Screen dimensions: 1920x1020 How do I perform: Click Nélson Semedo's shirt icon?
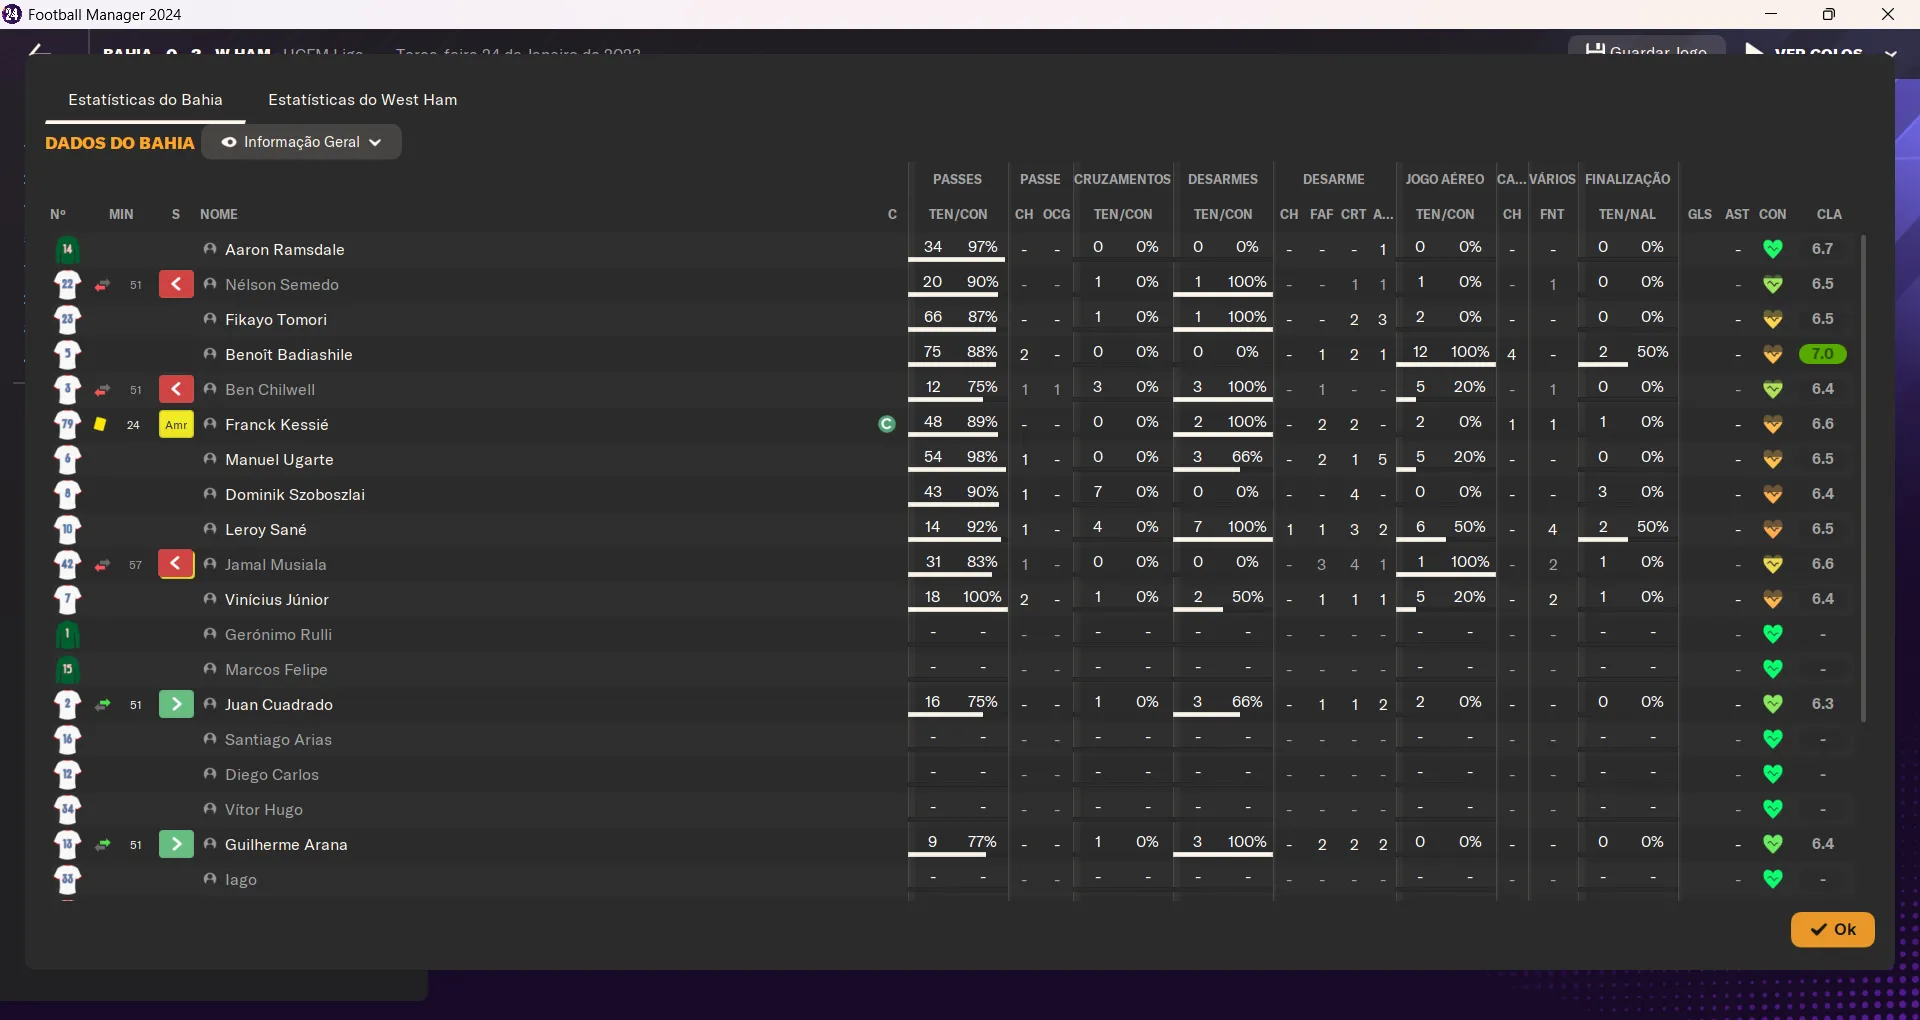[67, 284]
